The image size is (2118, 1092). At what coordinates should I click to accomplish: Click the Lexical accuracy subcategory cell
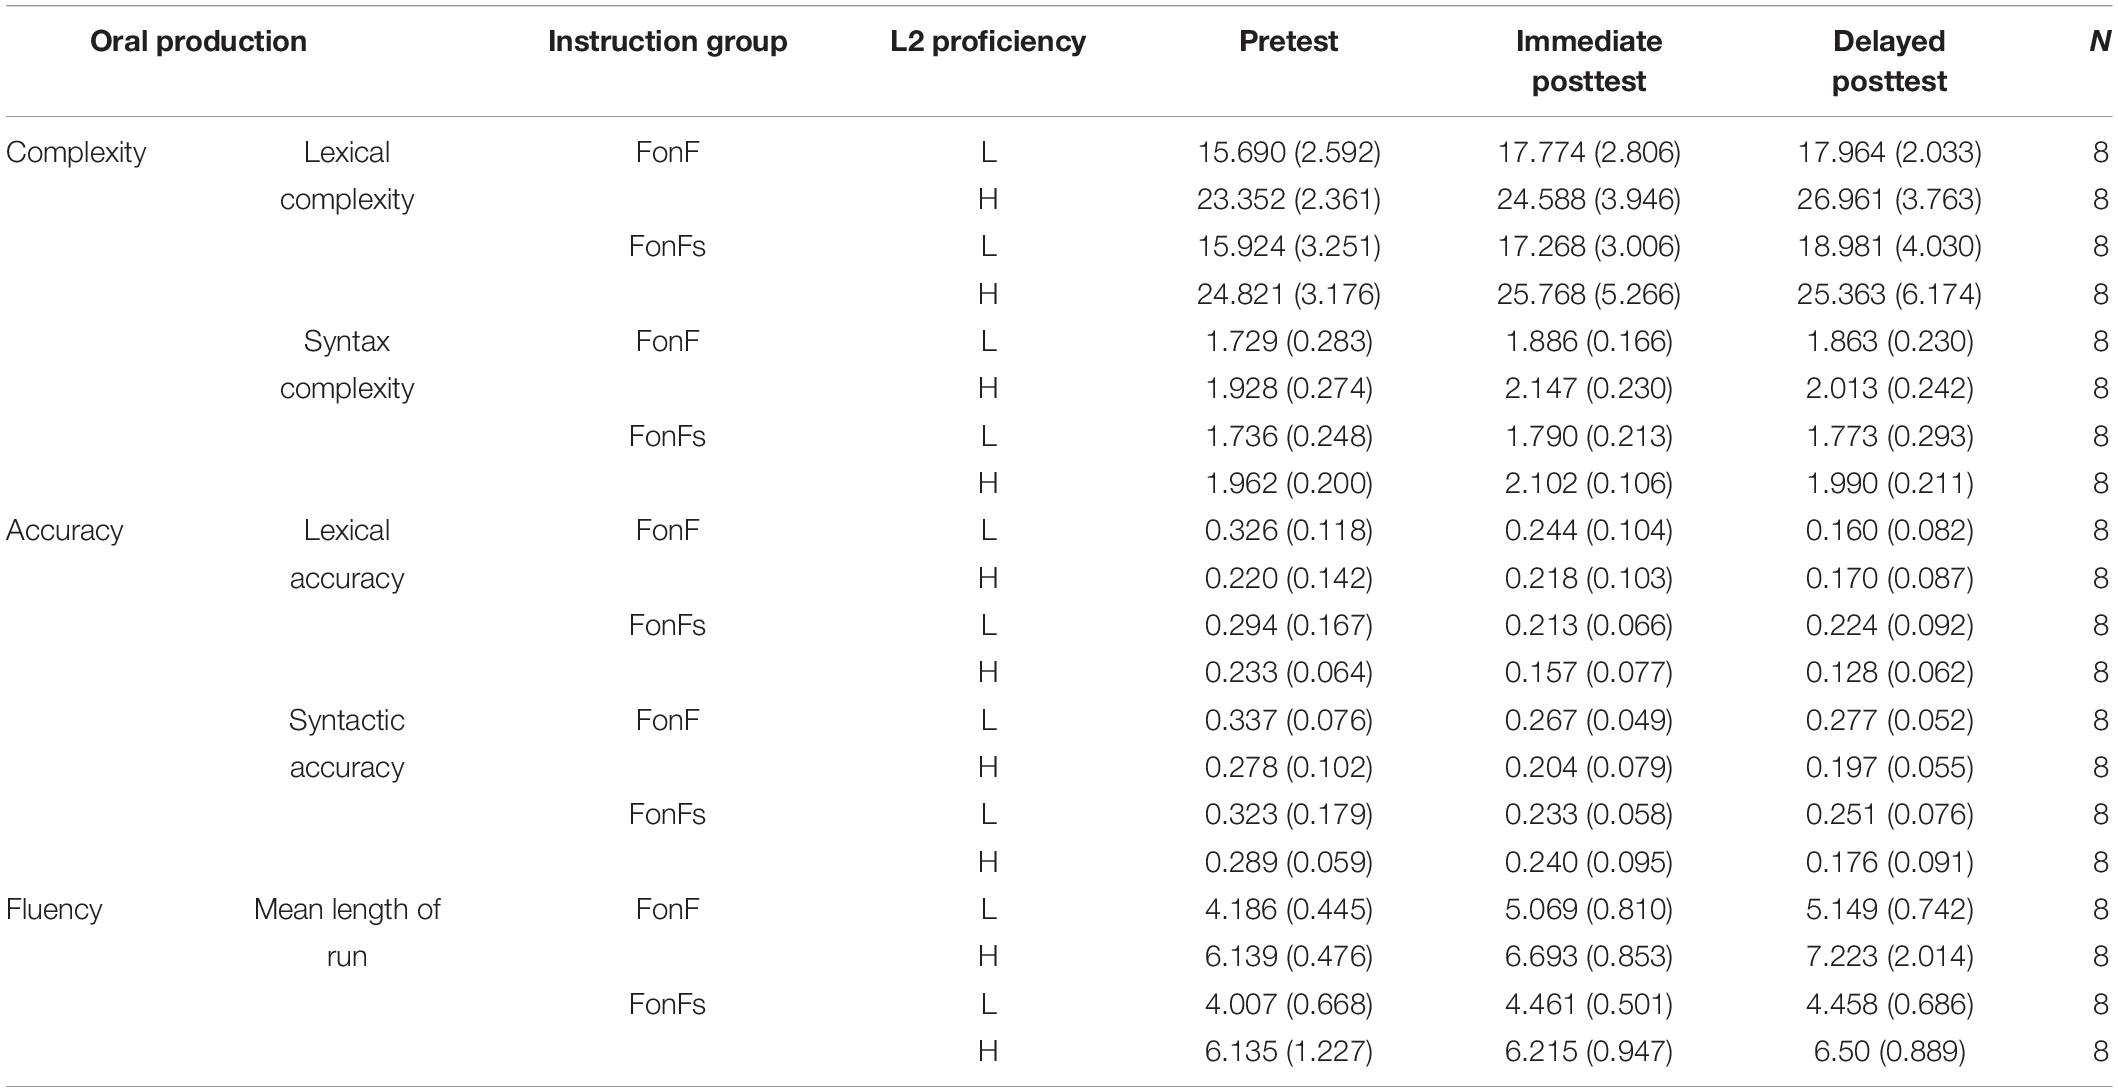pyautogui.click(x=347, y=554)
